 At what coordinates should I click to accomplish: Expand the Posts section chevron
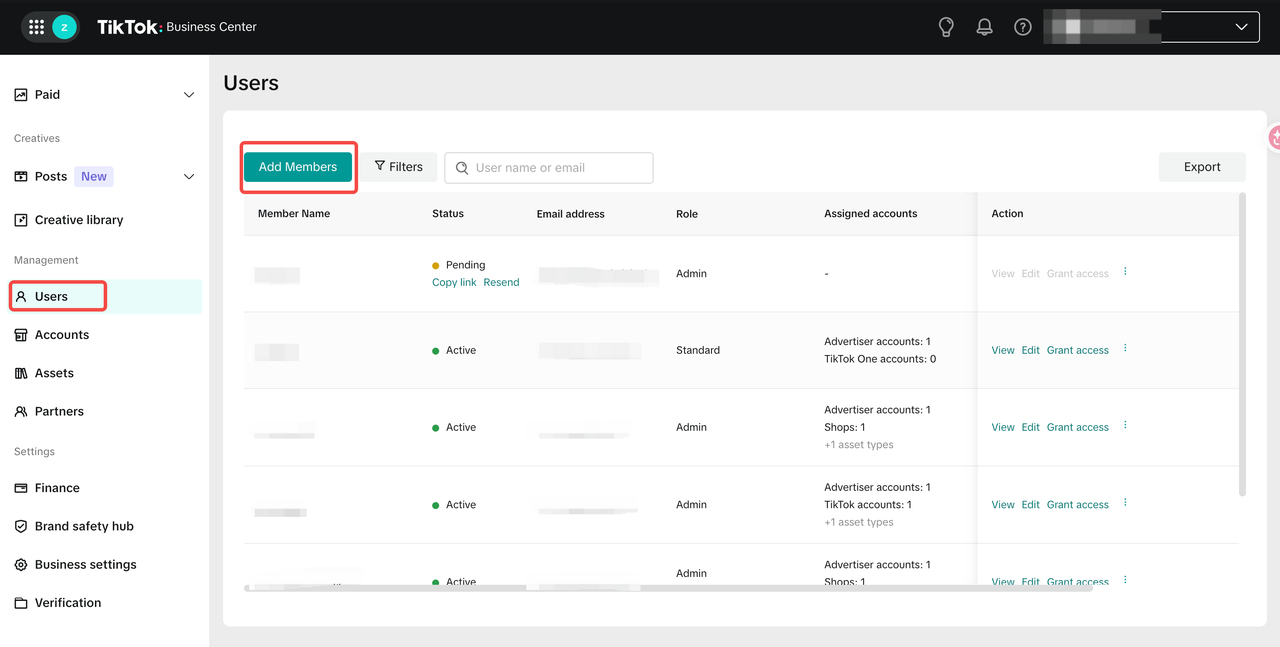click(x=189, y=177)
